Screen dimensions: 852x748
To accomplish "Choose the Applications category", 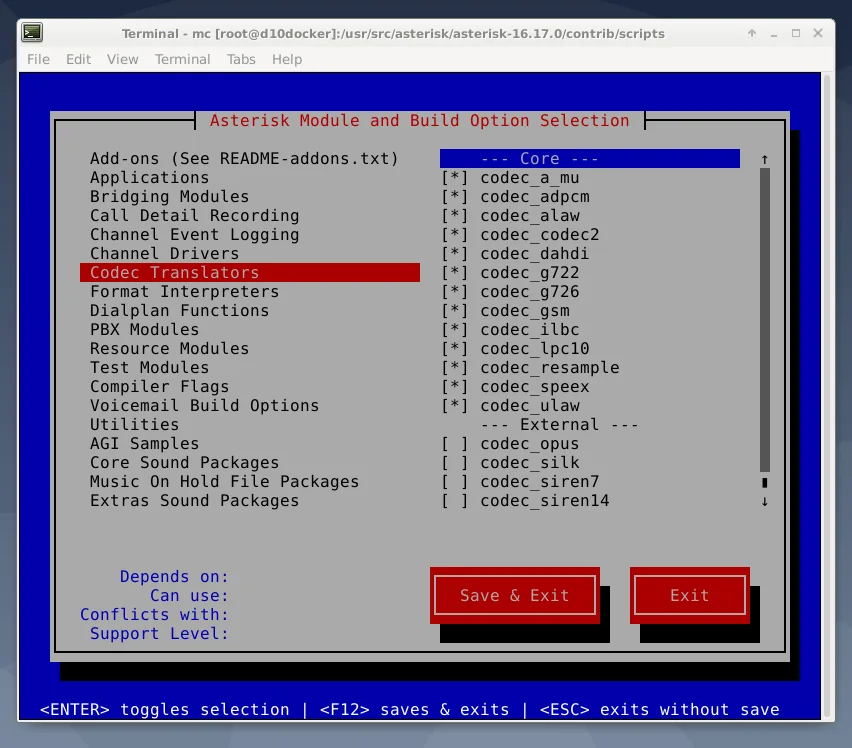I will click(149, 178).
